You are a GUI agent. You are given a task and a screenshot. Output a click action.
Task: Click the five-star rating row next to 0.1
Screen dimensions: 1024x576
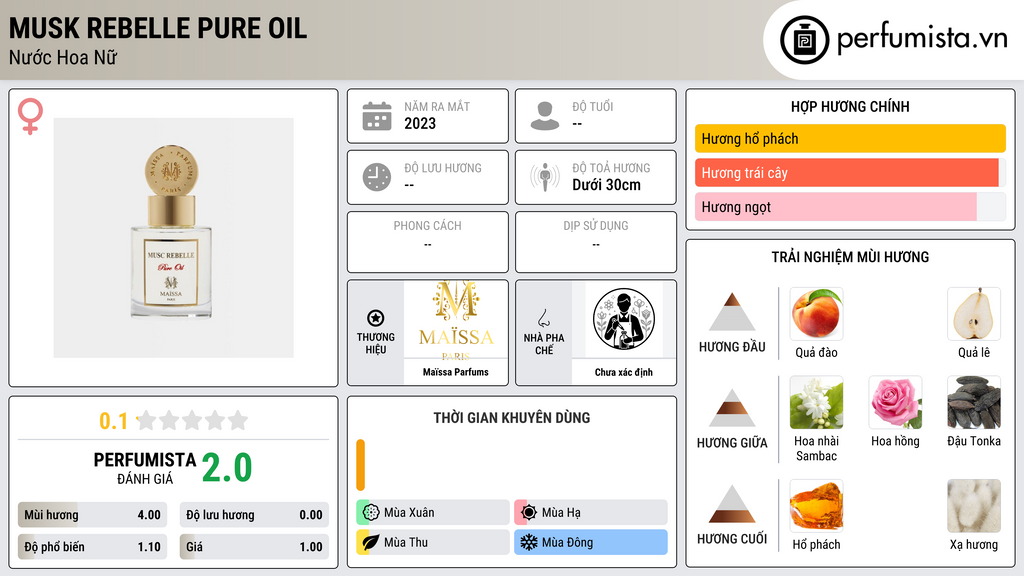192,420
